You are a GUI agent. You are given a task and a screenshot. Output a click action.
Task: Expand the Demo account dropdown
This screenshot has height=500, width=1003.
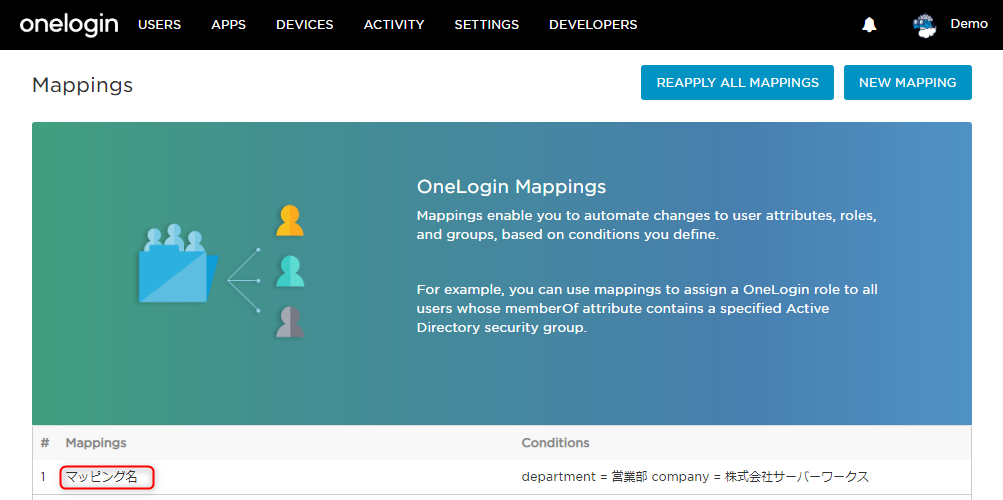tap(969, 24)
